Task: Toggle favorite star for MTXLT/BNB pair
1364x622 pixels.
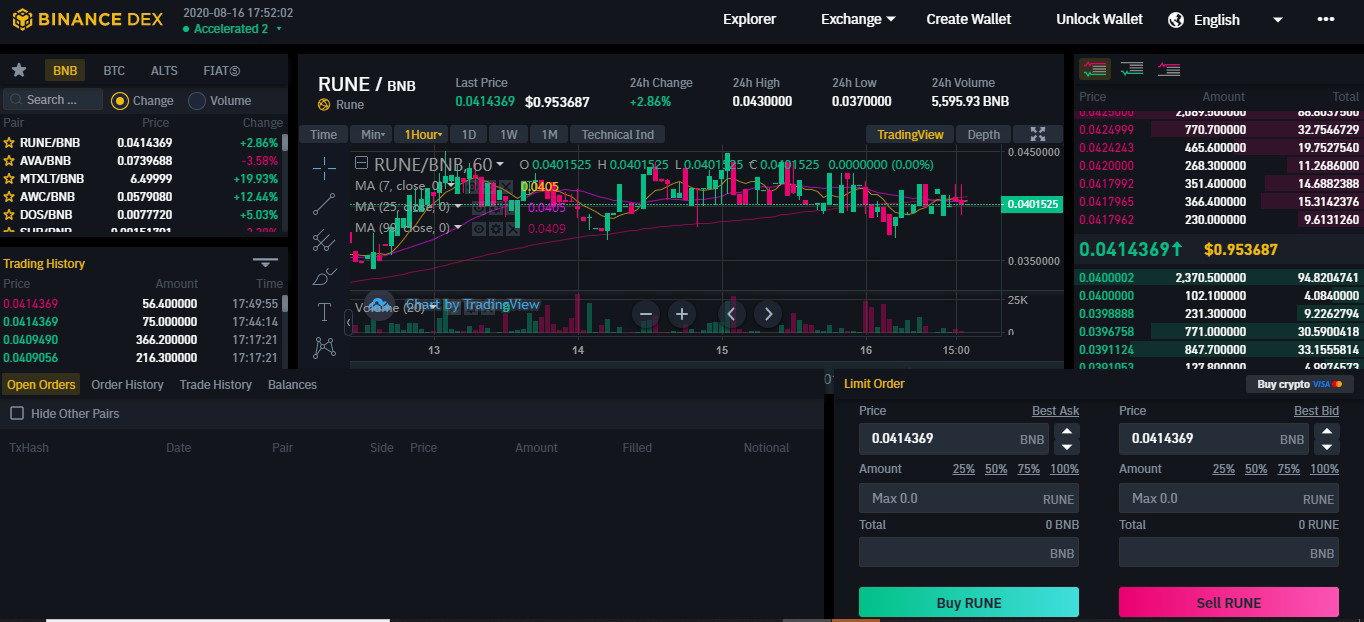Action: [9, 179]
